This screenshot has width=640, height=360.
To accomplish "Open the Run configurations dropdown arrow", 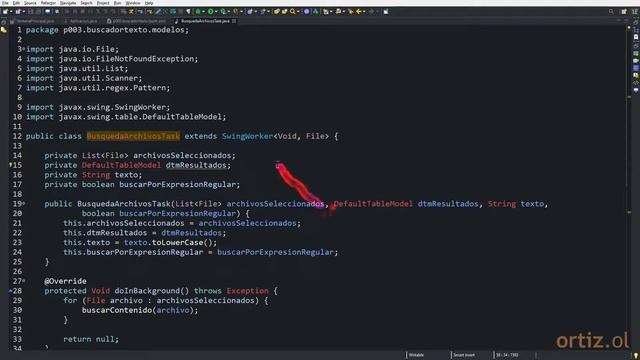I will [216, 11].
